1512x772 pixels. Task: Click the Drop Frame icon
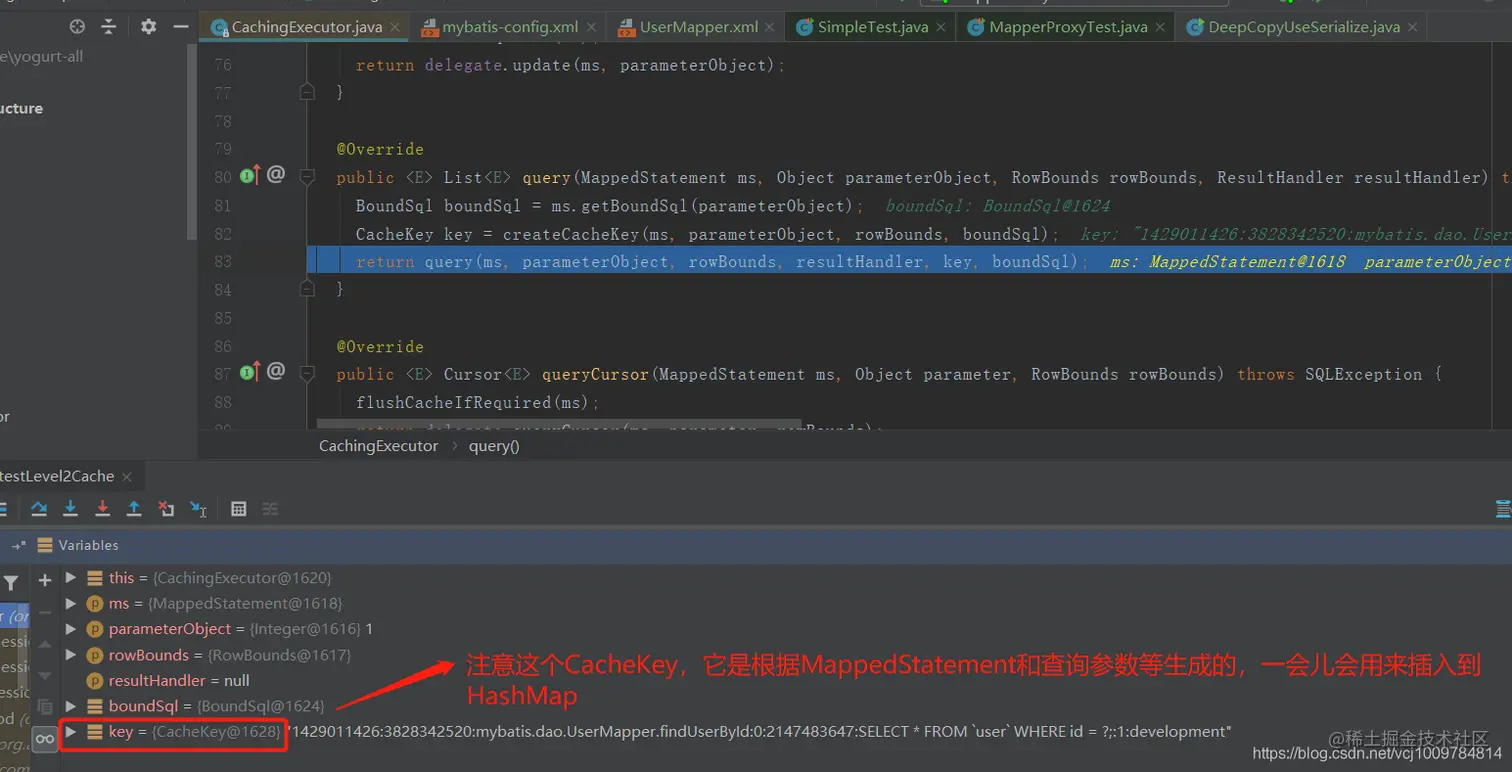[166, 509]
